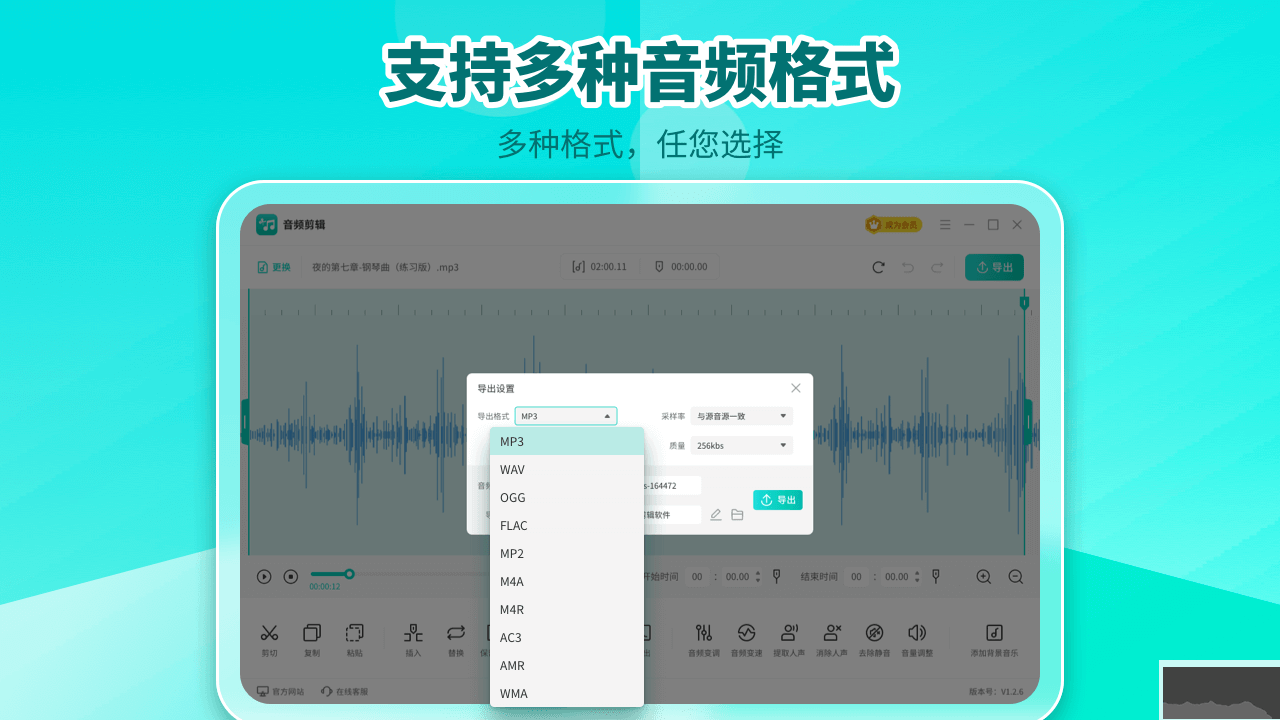Close the 导出设置 dialog

(796, 388)
